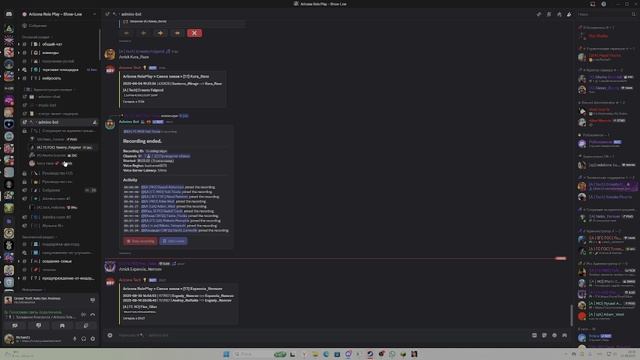Click the chat vertical scrollbar
Viewport: 640px width, 360px height.
[x=571, y=315]
